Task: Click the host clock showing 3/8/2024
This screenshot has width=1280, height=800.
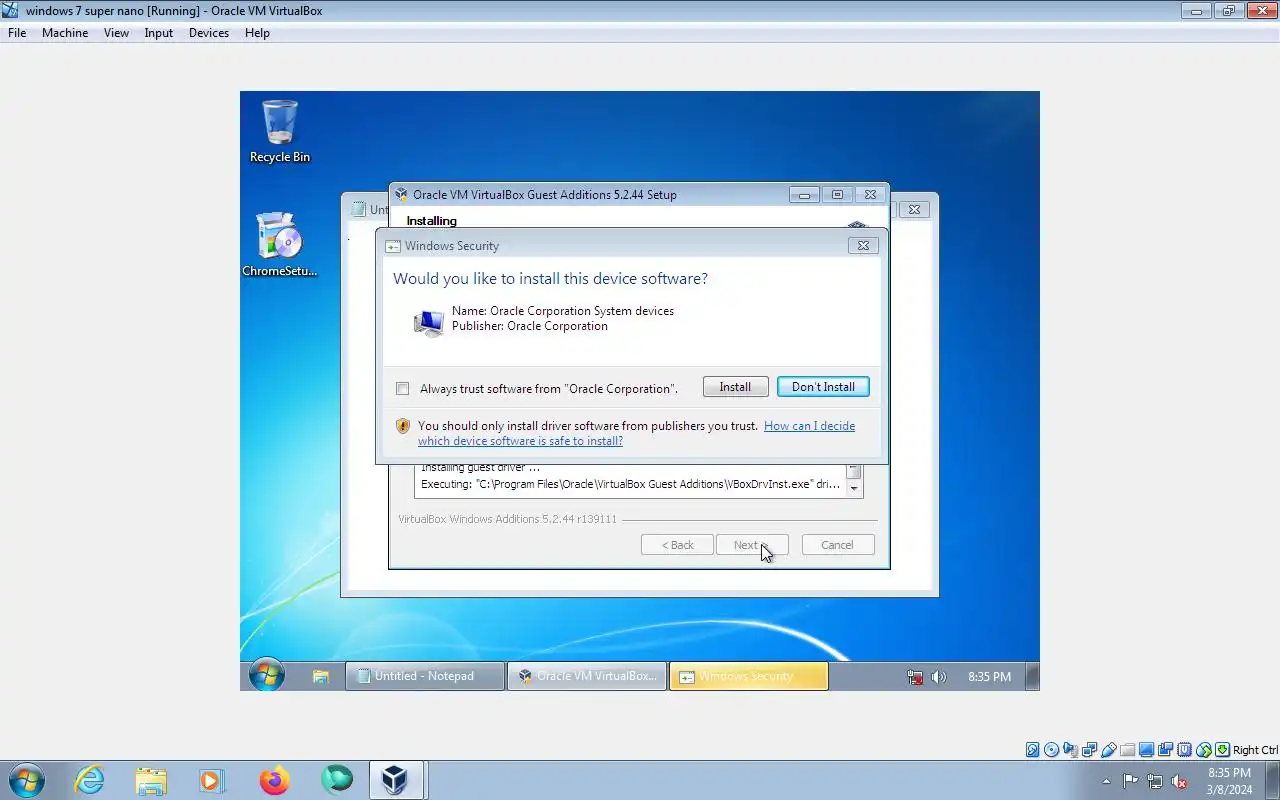Action: point(1229,781)
